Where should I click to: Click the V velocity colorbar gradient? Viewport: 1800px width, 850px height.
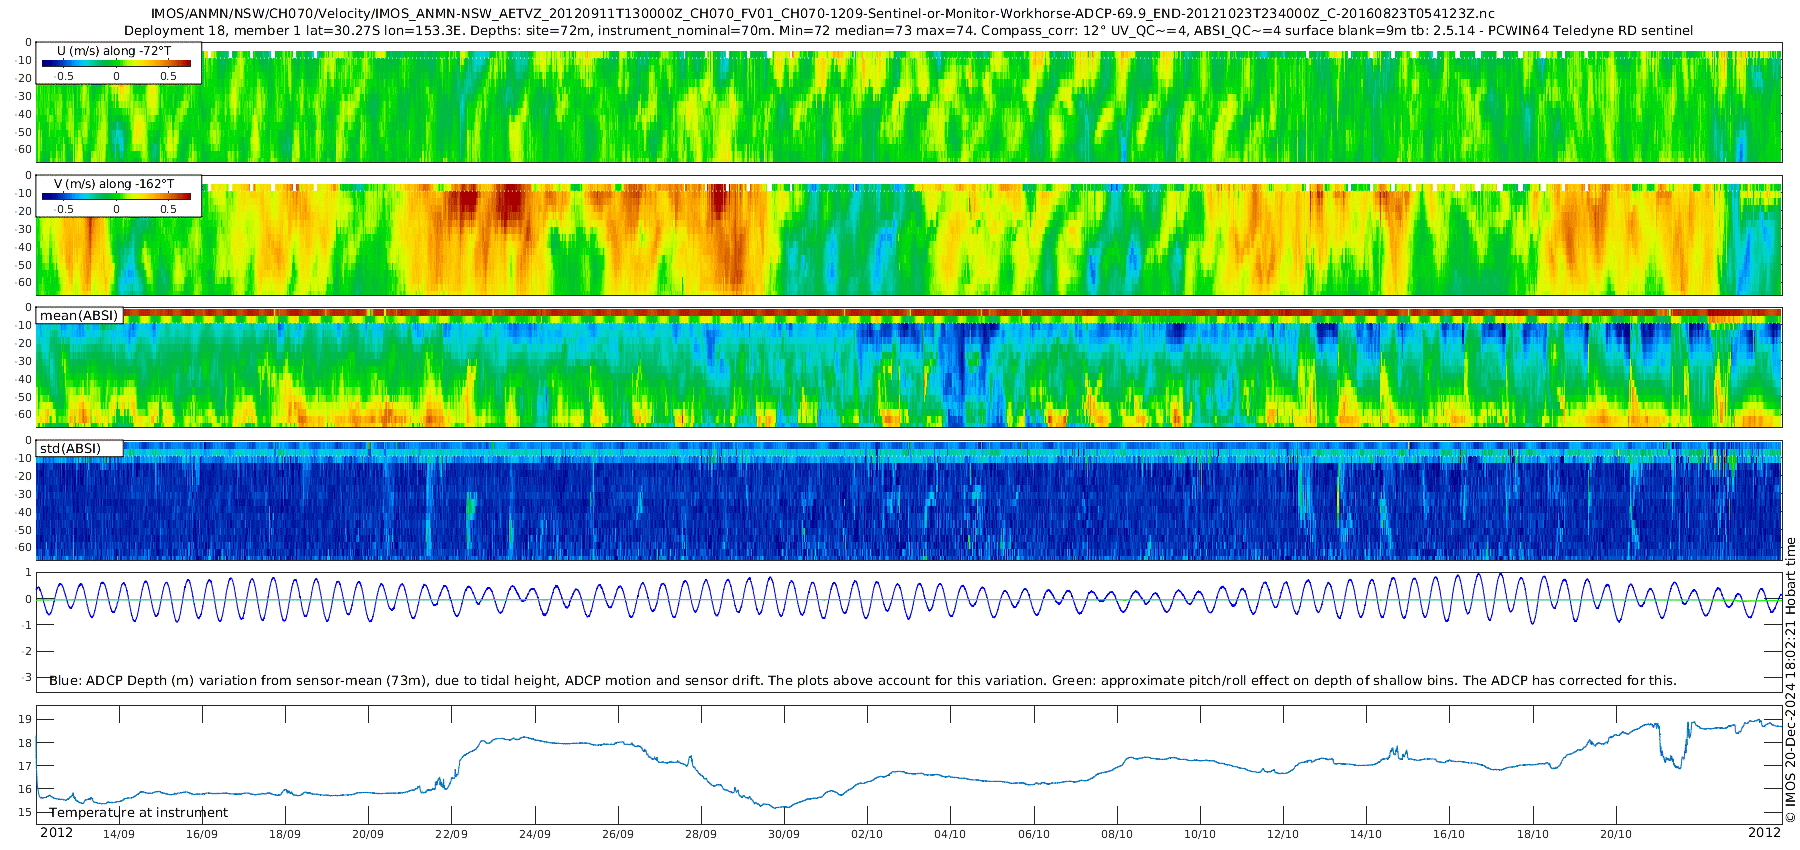click(116, 196)
